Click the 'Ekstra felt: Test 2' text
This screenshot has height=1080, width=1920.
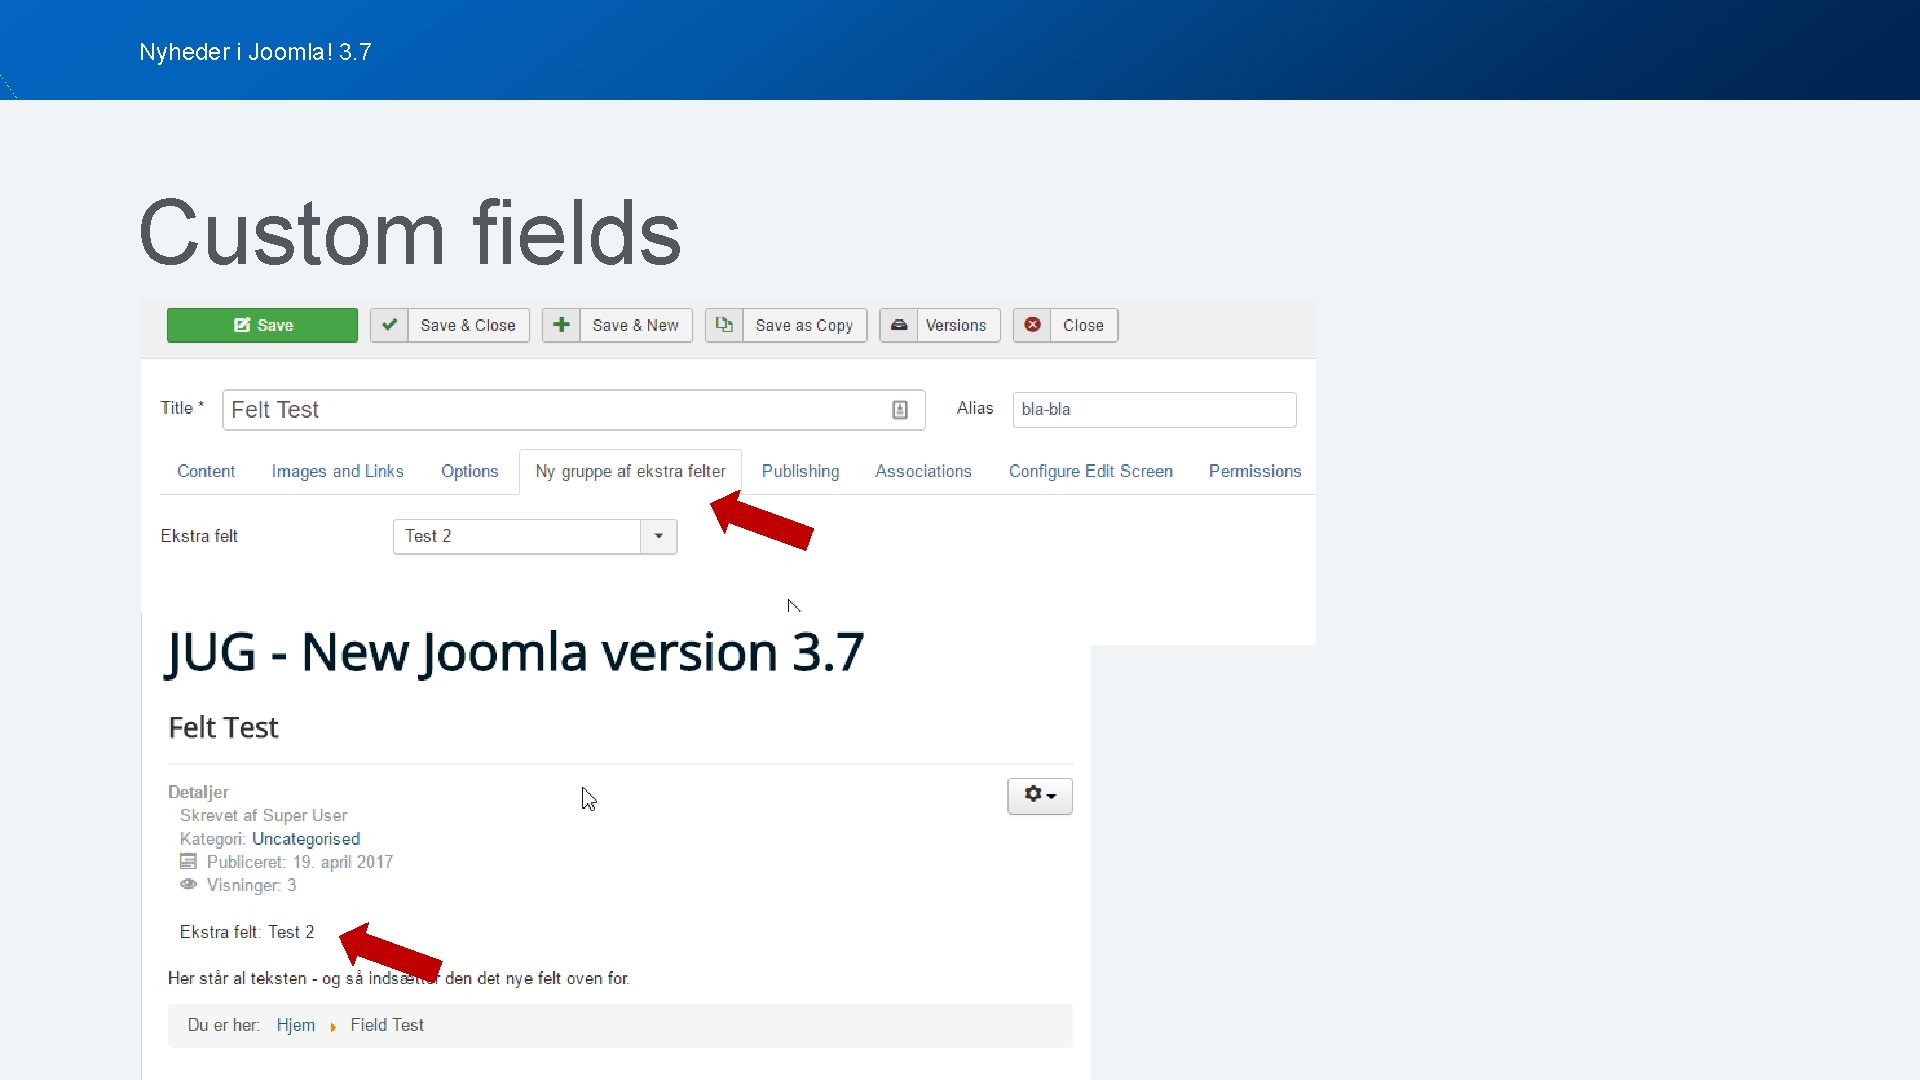pyautogui.click(x=247, y=932)
